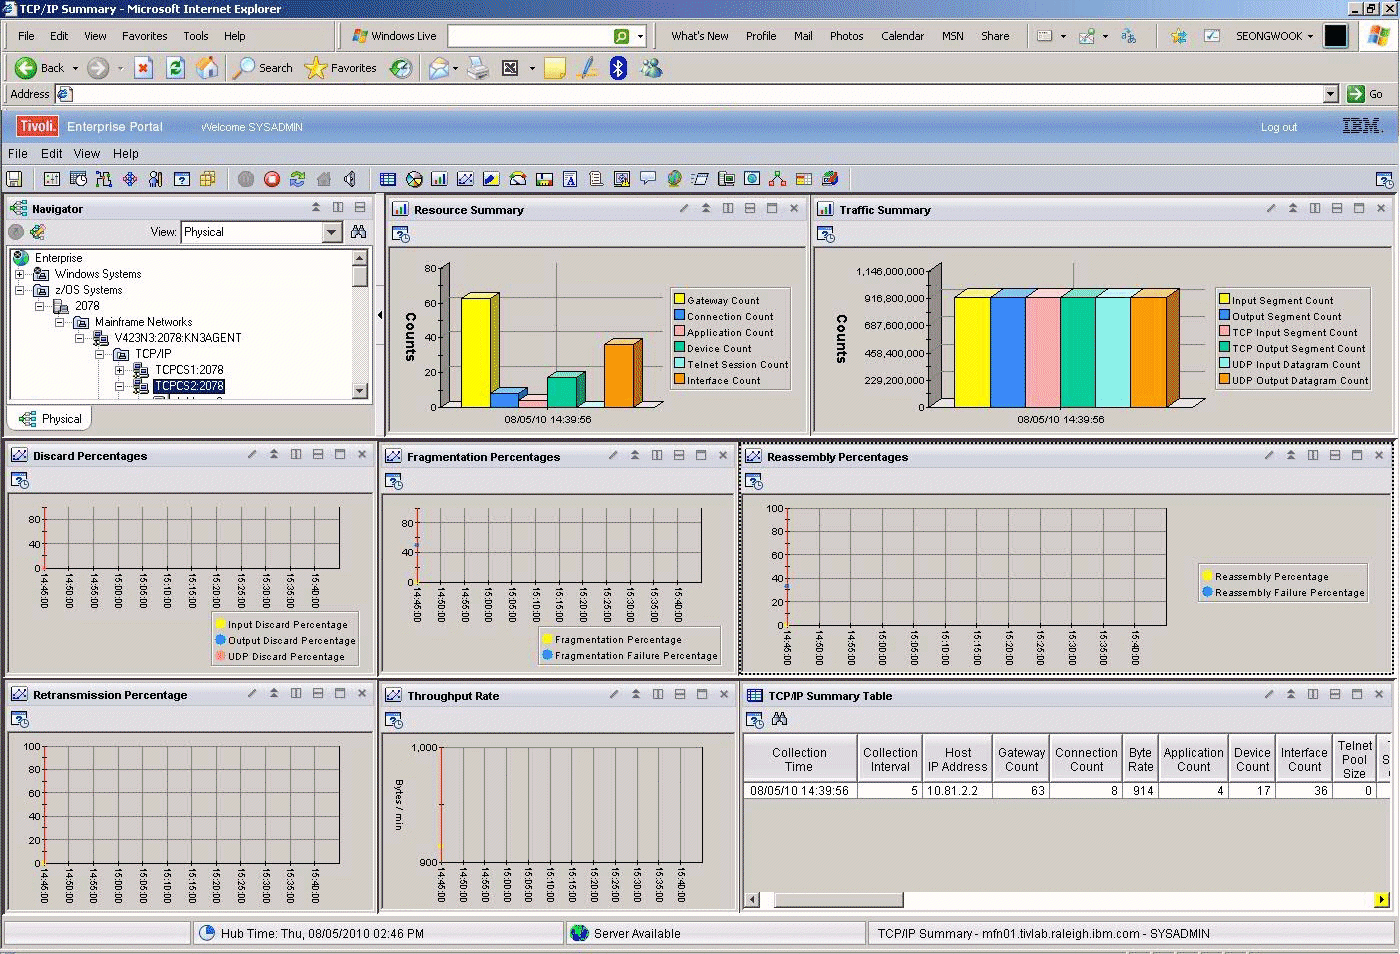Click the Bluetooth icon in IE toolbar
Viewport: 1400px width, 954px height.
[618, 68]
